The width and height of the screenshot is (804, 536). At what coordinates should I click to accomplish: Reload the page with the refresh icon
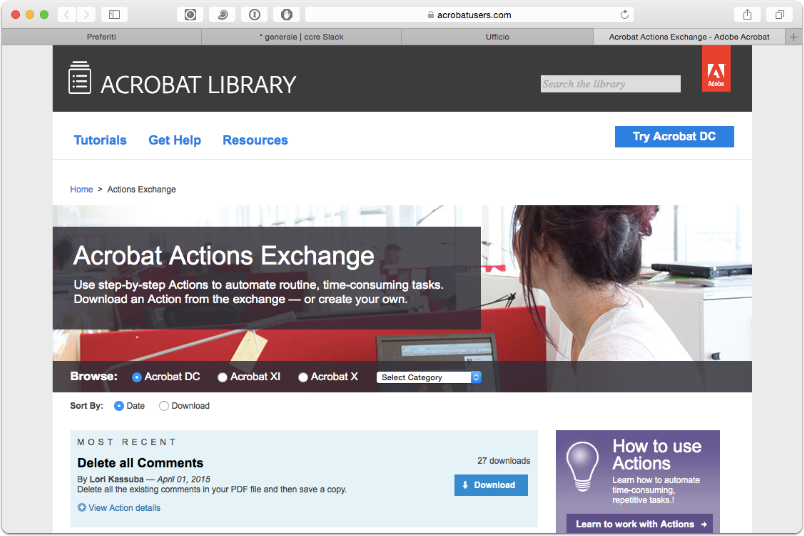[625, 14]
